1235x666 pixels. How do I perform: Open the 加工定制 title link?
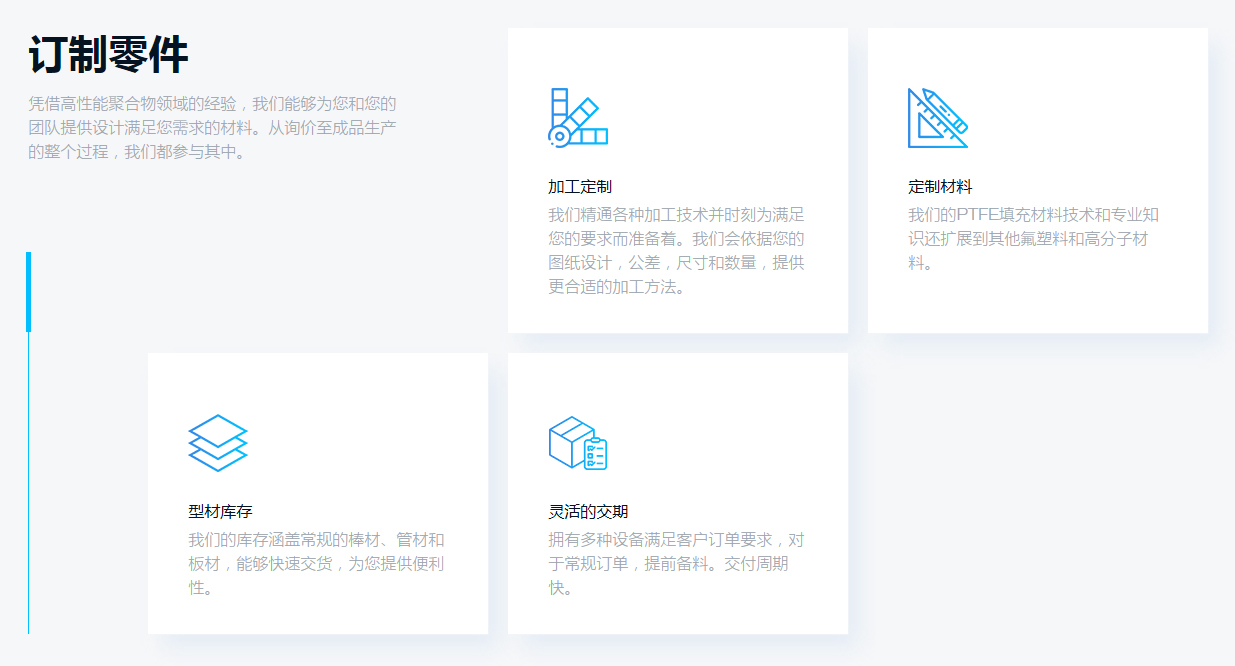(580, 187)
